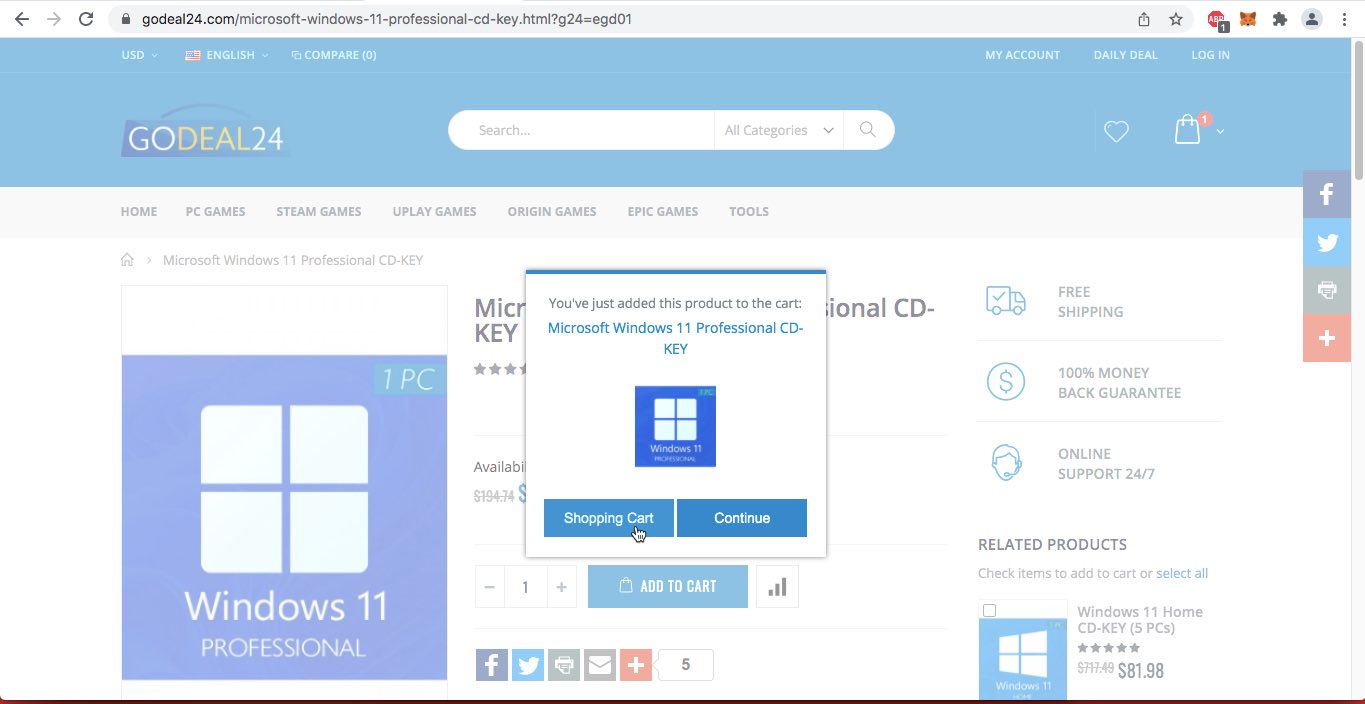Open STEAM GAMES menu
The height and width of the screenshot is (704, 1365).
point(319,211)
